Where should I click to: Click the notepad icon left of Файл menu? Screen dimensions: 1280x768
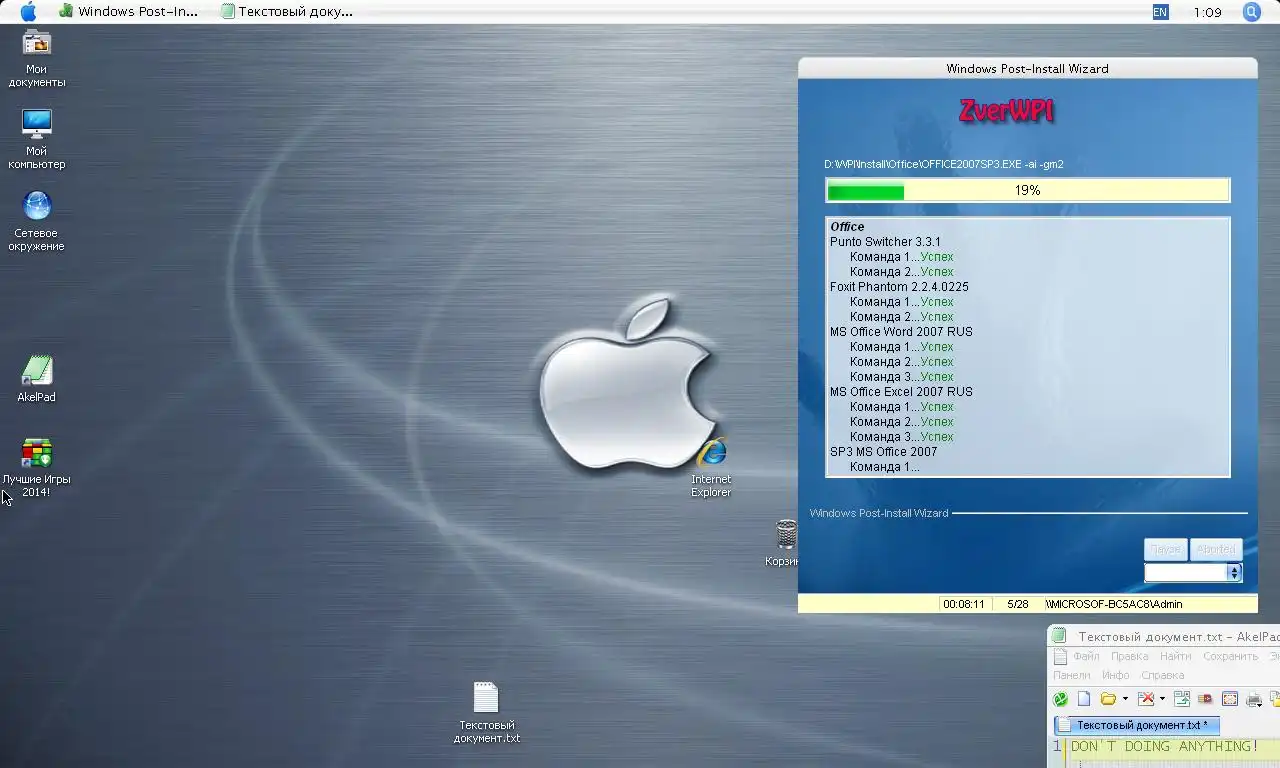point(1060,656)
